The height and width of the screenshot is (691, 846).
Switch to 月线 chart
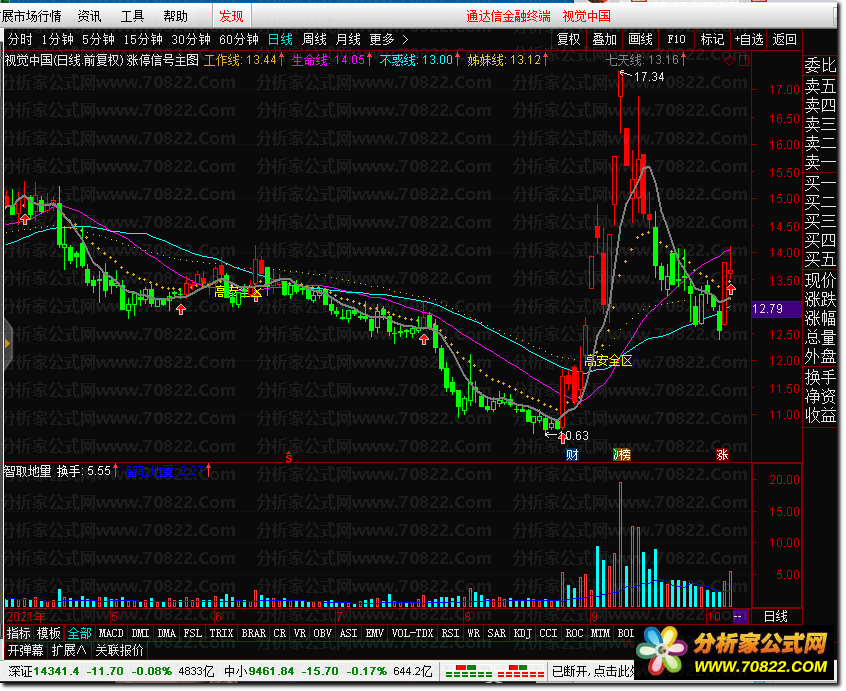tap(348, 39)
